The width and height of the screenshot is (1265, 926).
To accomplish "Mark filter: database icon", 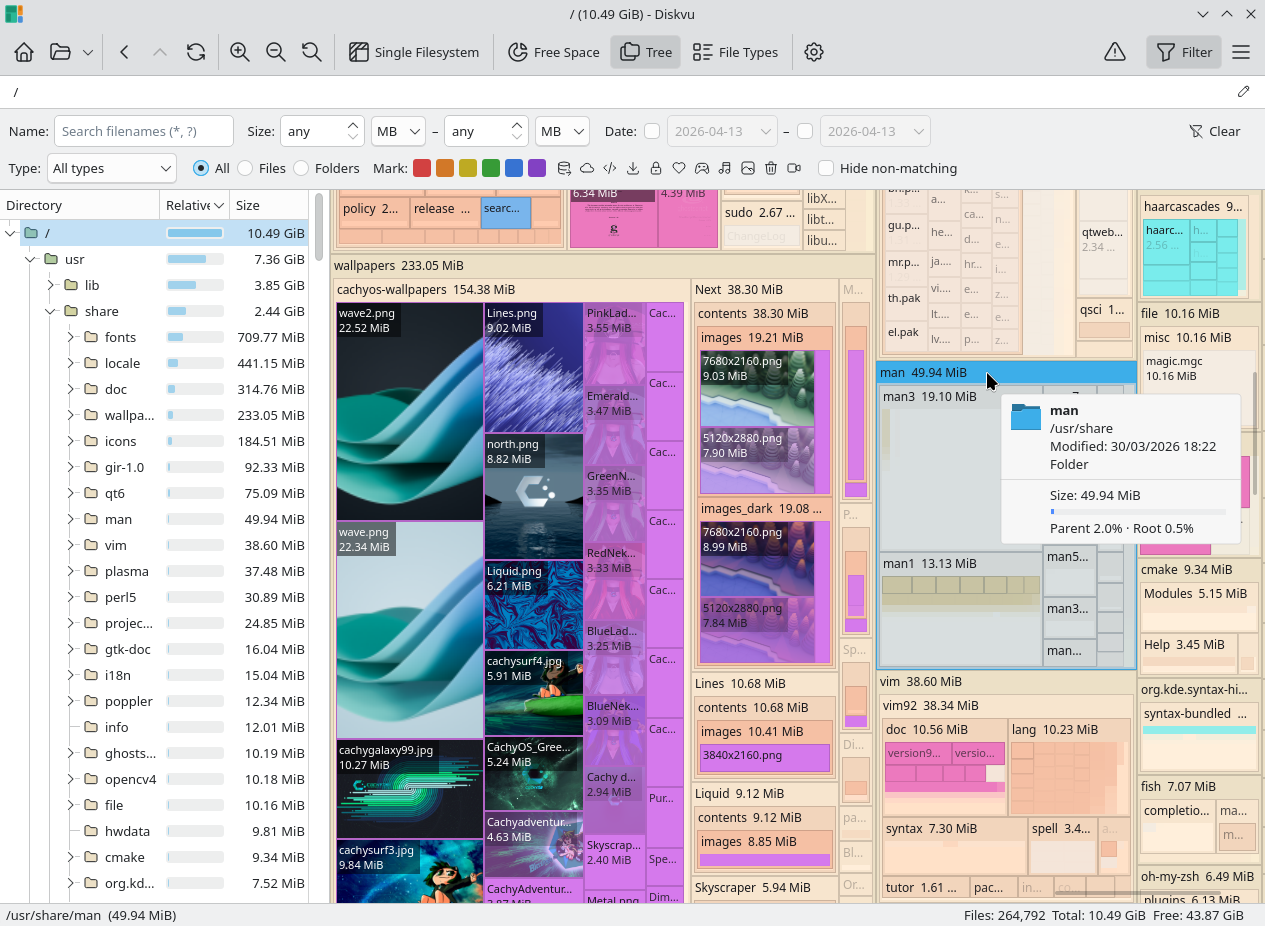I will pos(564,168).
